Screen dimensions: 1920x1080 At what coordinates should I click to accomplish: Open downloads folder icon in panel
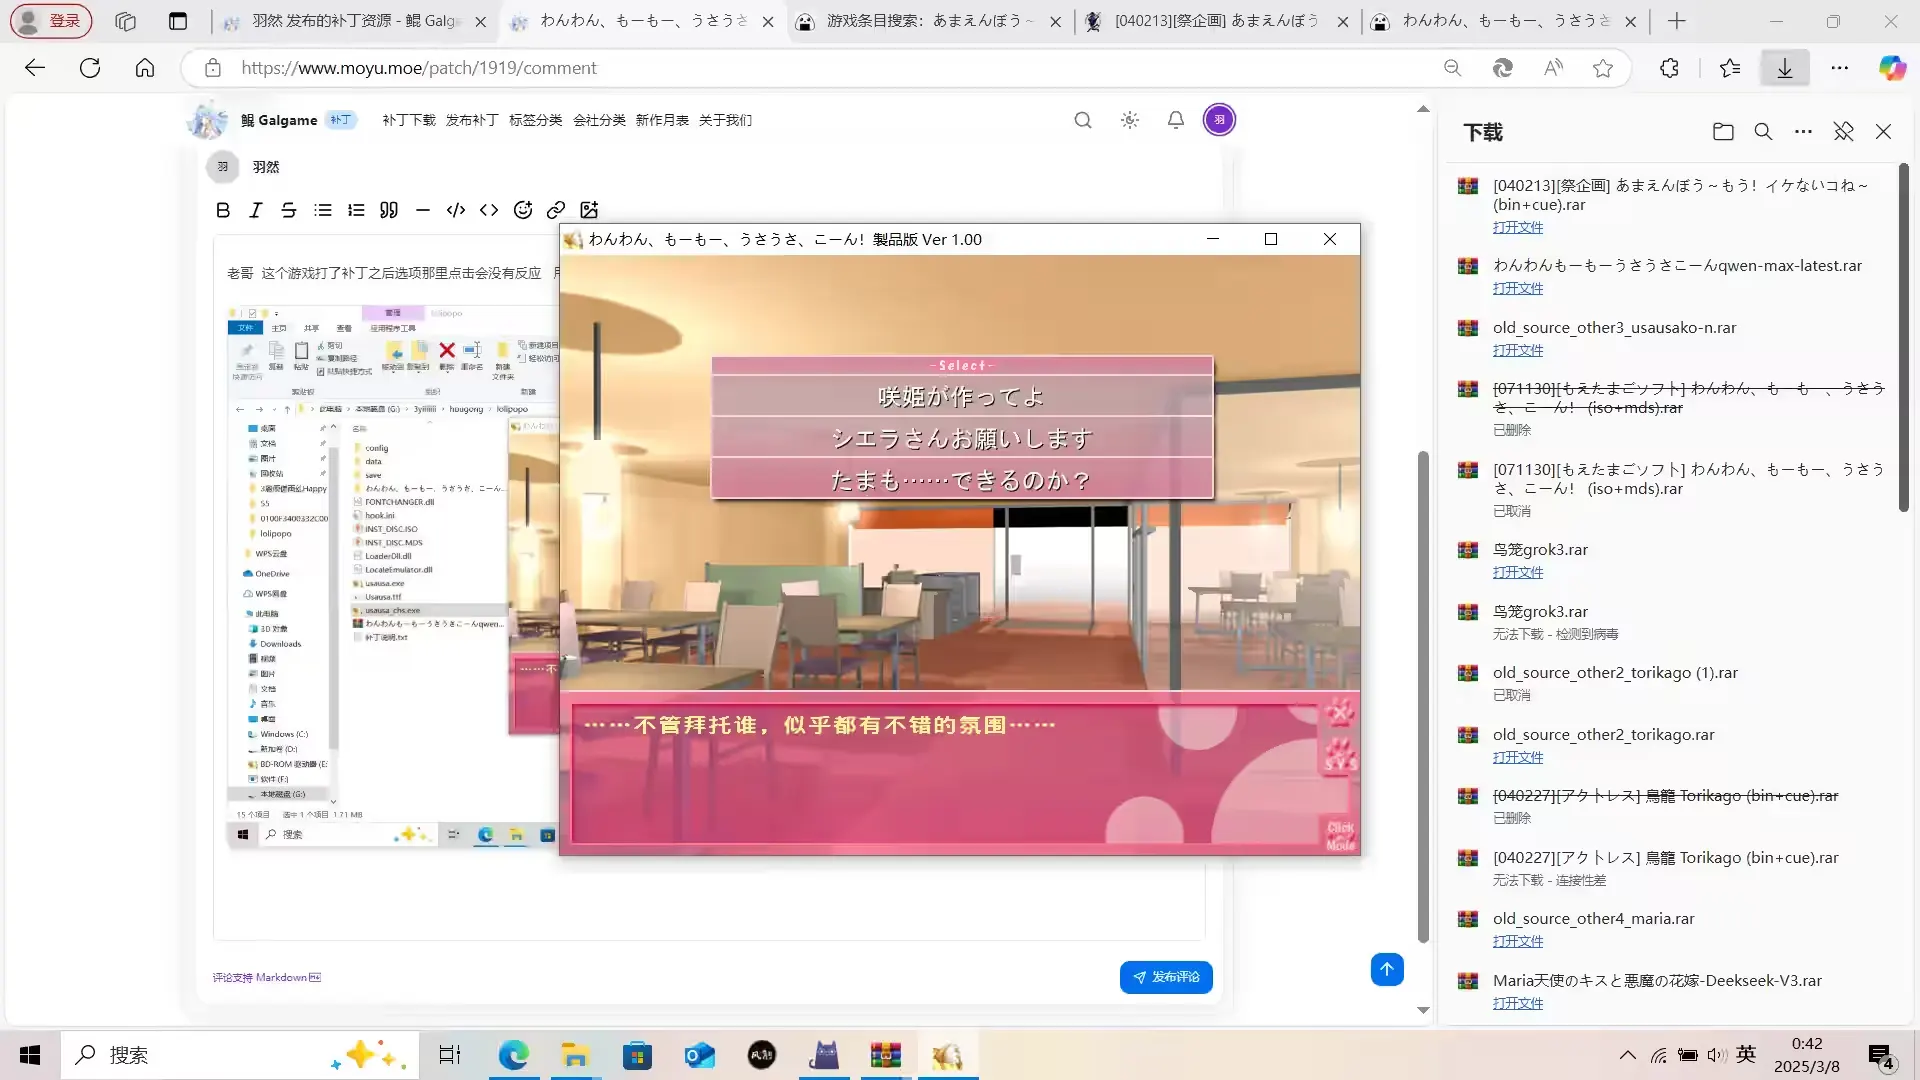(1723, 132)
